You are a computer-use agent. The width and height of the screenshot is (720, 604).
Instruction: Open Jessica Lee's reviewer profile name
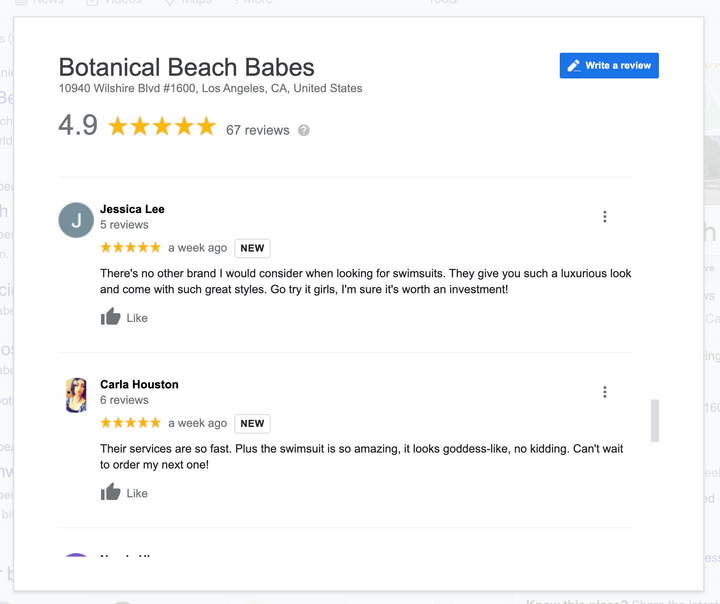(x=132, y=209)
